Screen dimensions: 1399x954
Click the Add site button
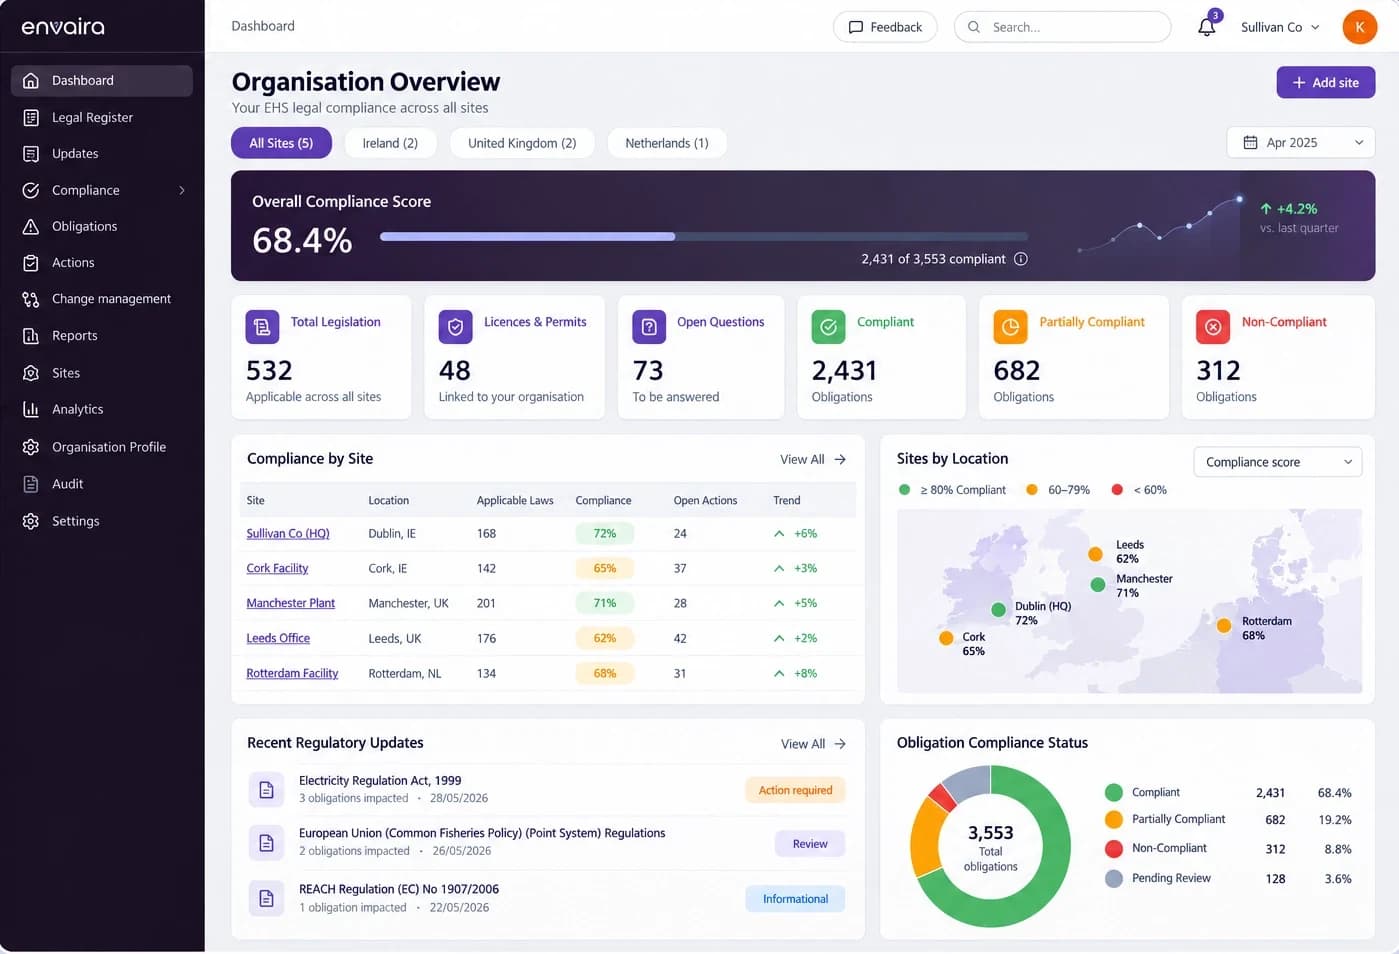coord(1325,82)
